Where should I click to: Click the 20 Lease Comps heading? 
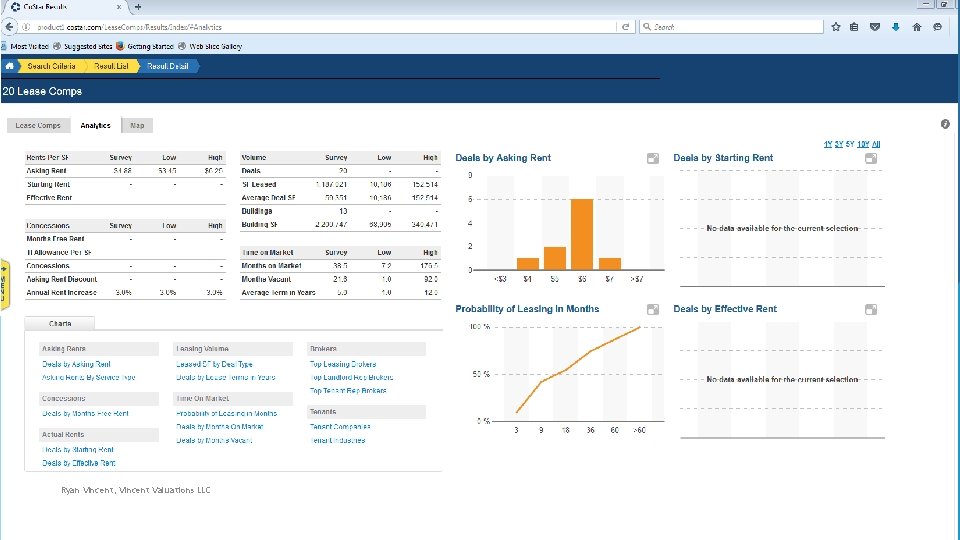42,91
